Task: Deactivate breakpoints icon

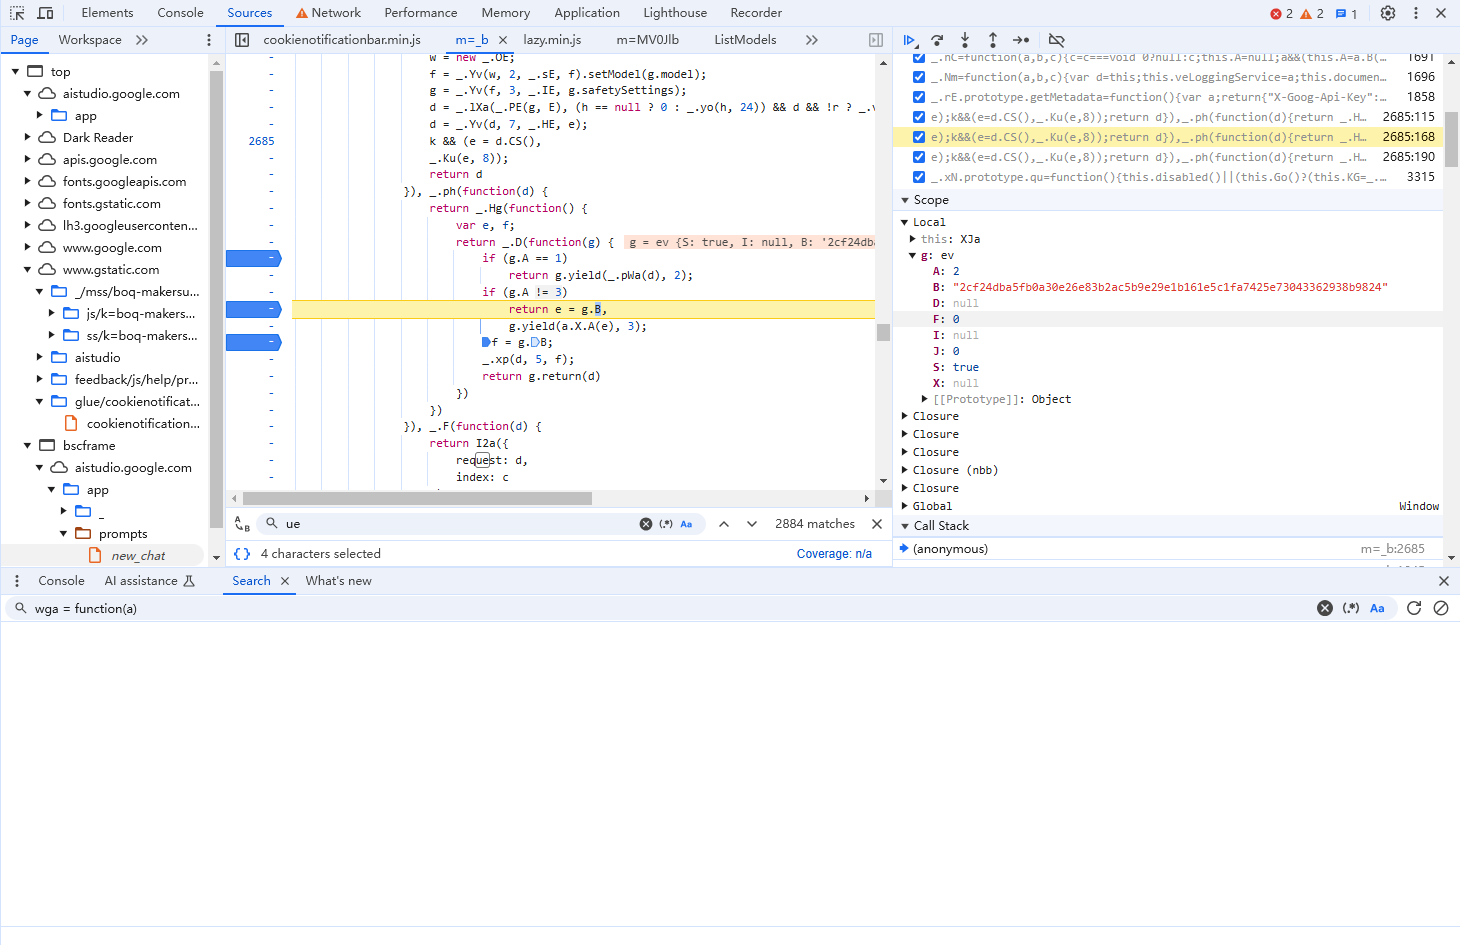Action: 1056,40
